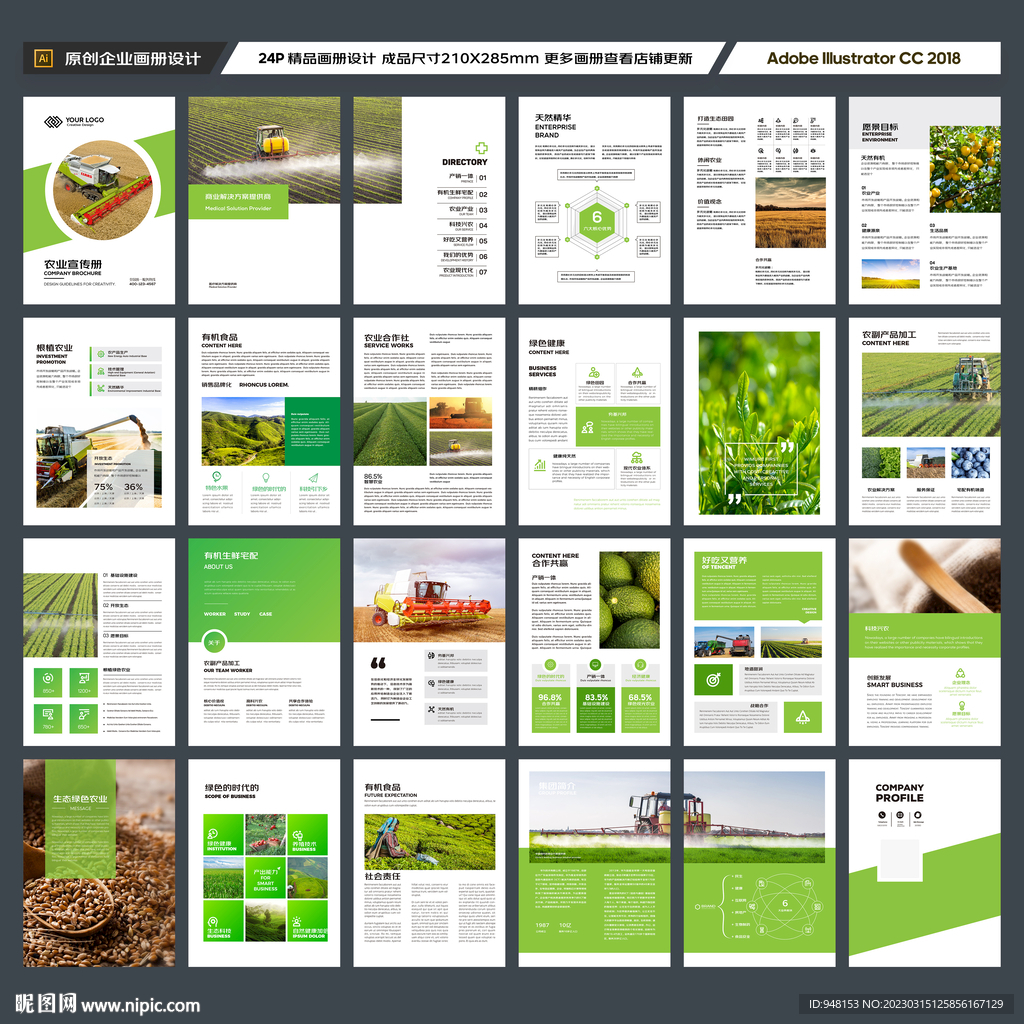Click directory entry 有机生鲜宅配 02
1024x1024 pixels.
[463, 194]
